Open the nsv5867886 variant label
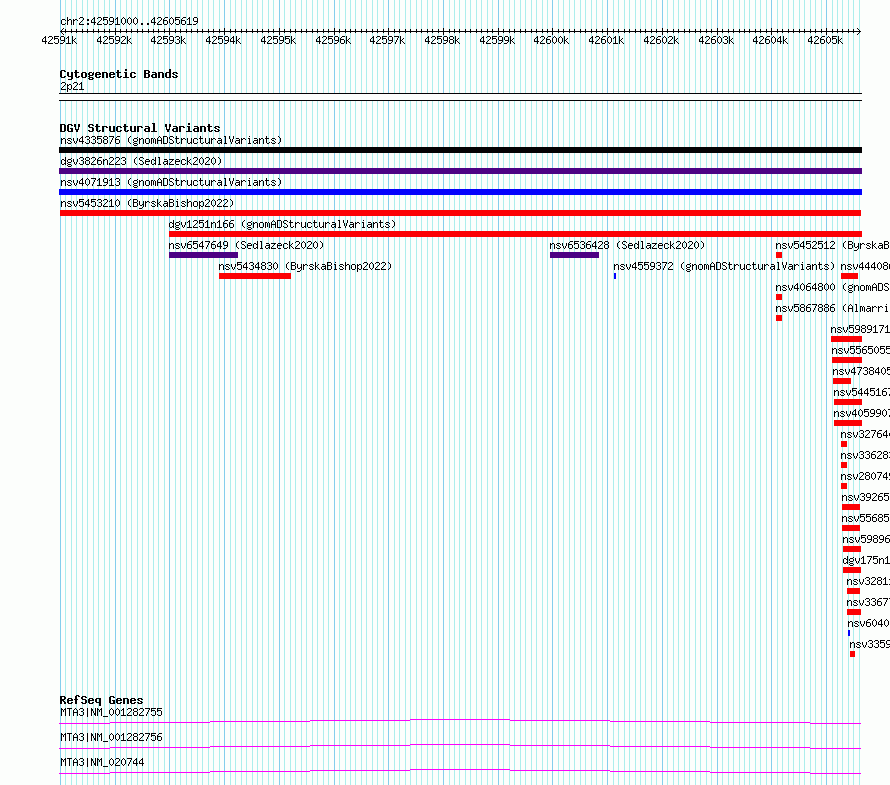This screenshot has height=785, width=890. (x=832, y=308)
